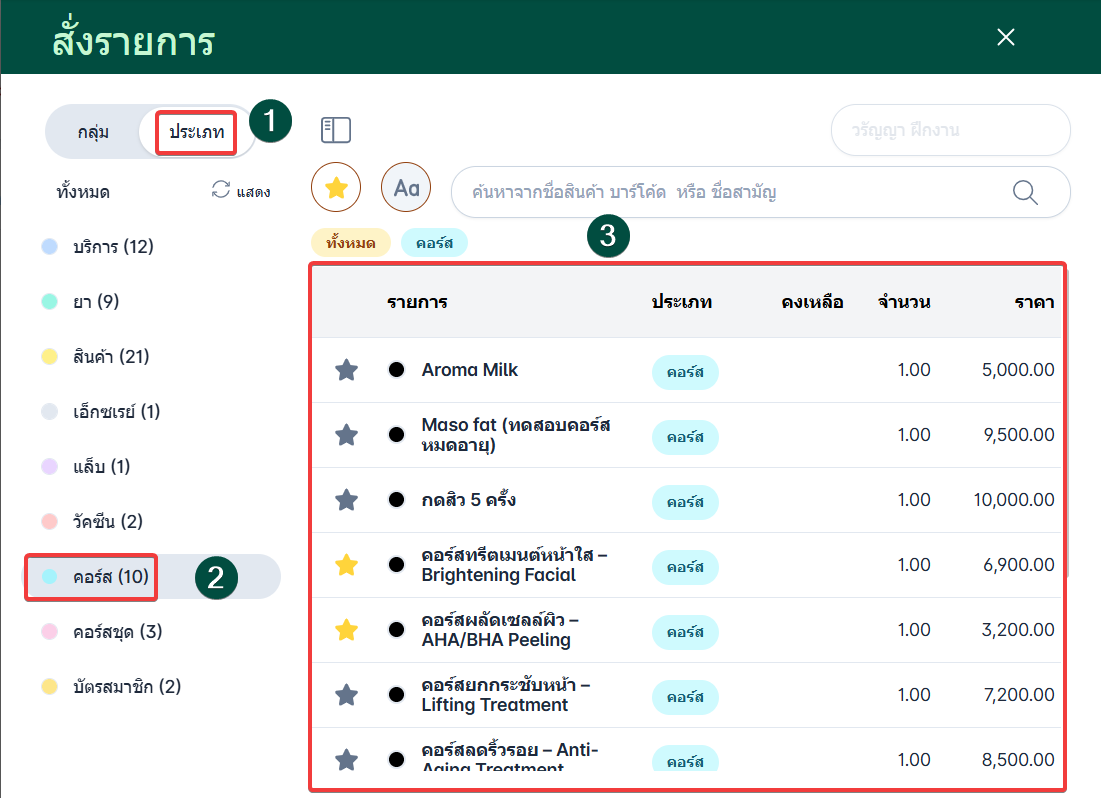Click the favorites star filter button
Screen dimensions: 1101x798
(x=336, y=188)
